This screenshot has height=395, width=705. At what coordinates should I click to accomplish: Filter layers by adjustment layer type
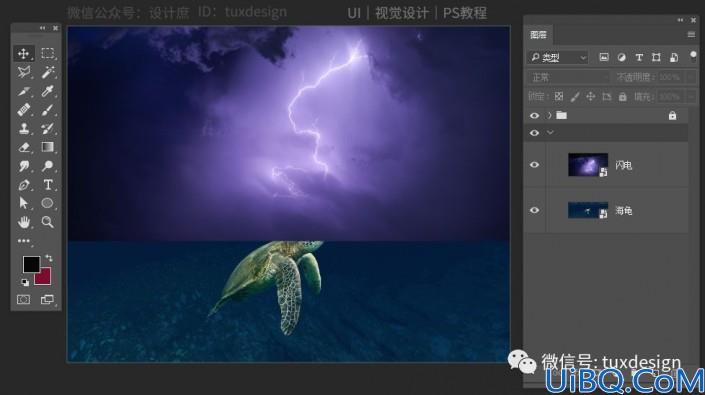[621, 57]
